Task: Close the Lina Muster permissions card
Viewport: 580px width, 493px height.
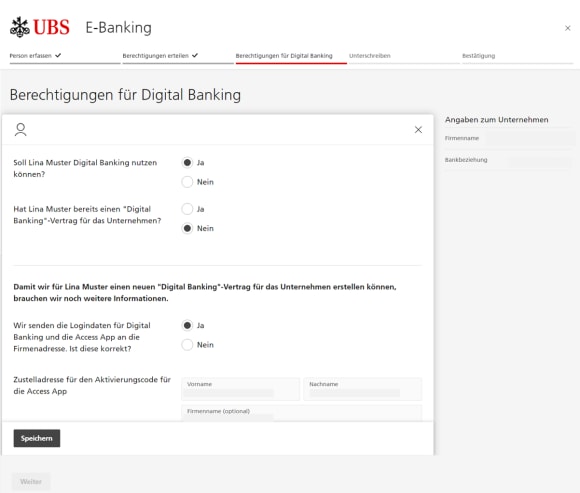Action: (418, 129)
